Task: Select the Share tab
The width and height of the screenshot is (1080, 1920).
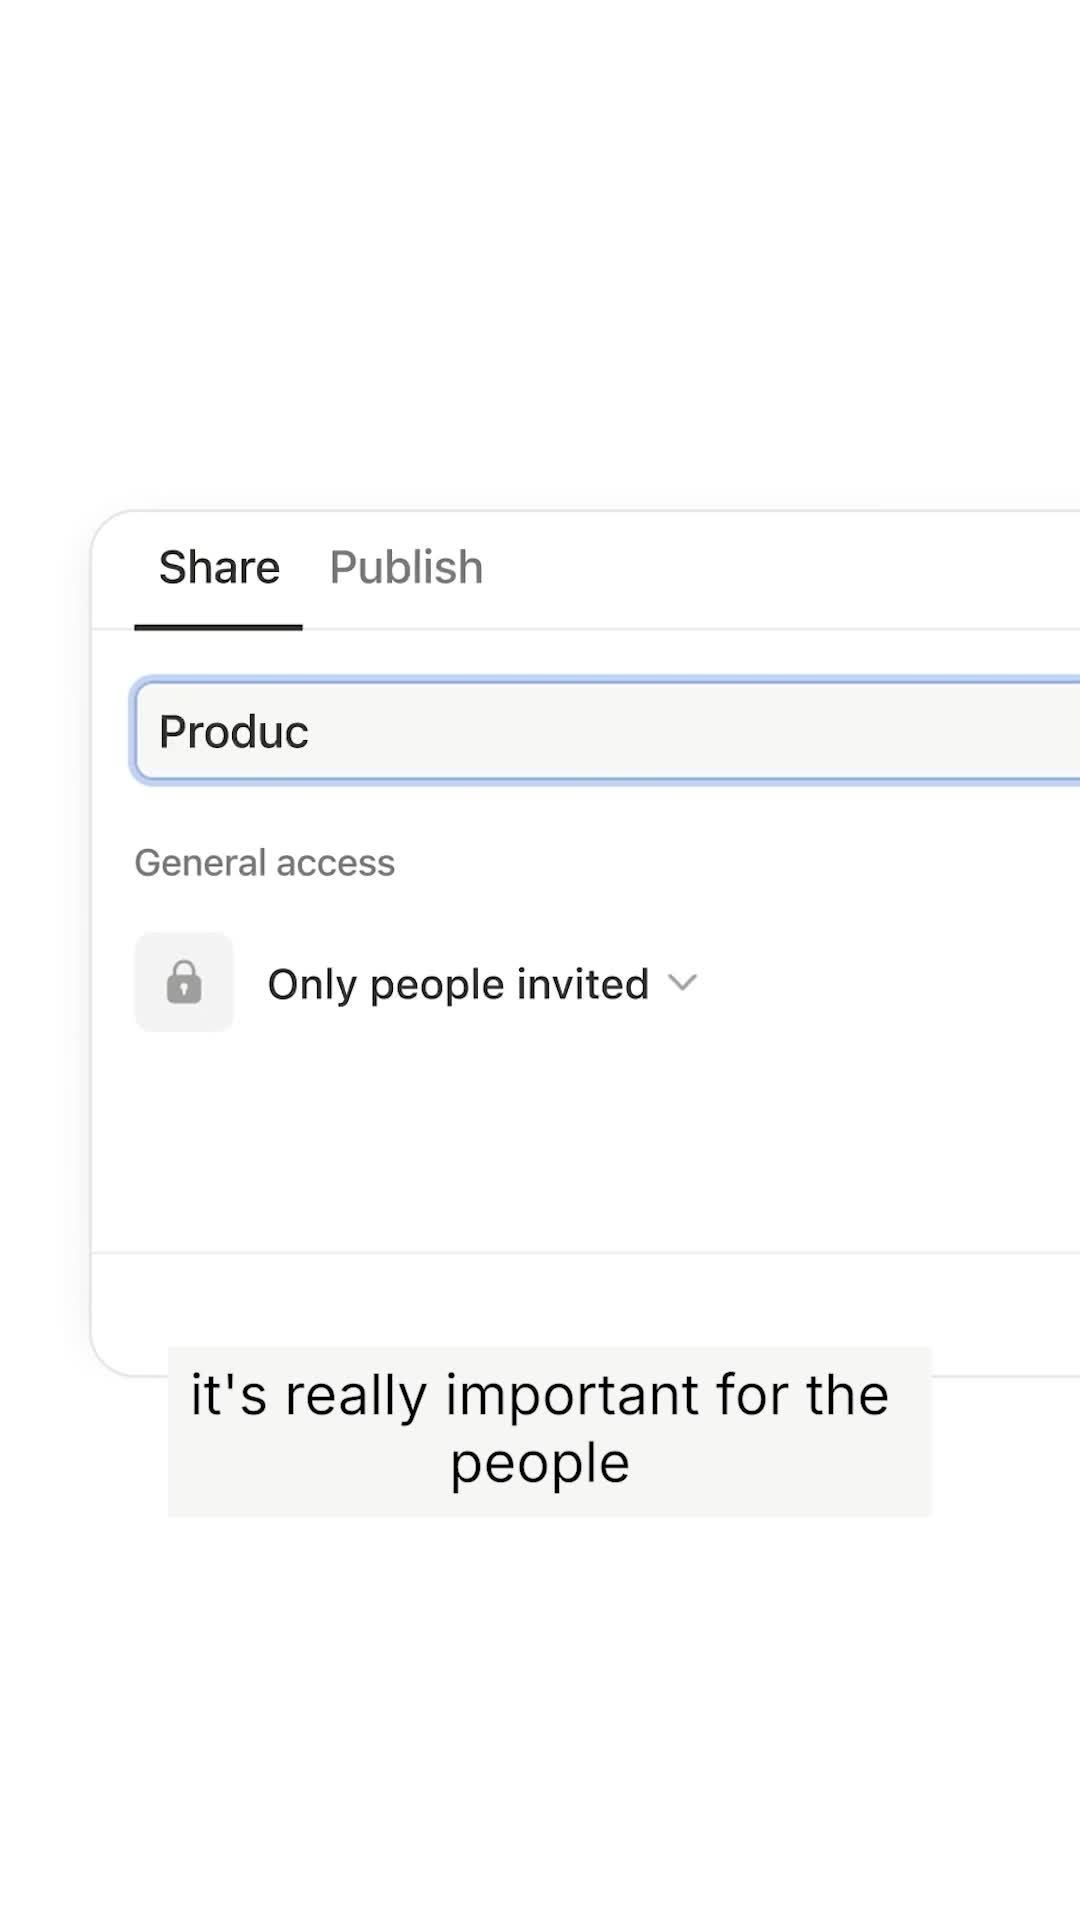Action: click(x=219, y=568)
